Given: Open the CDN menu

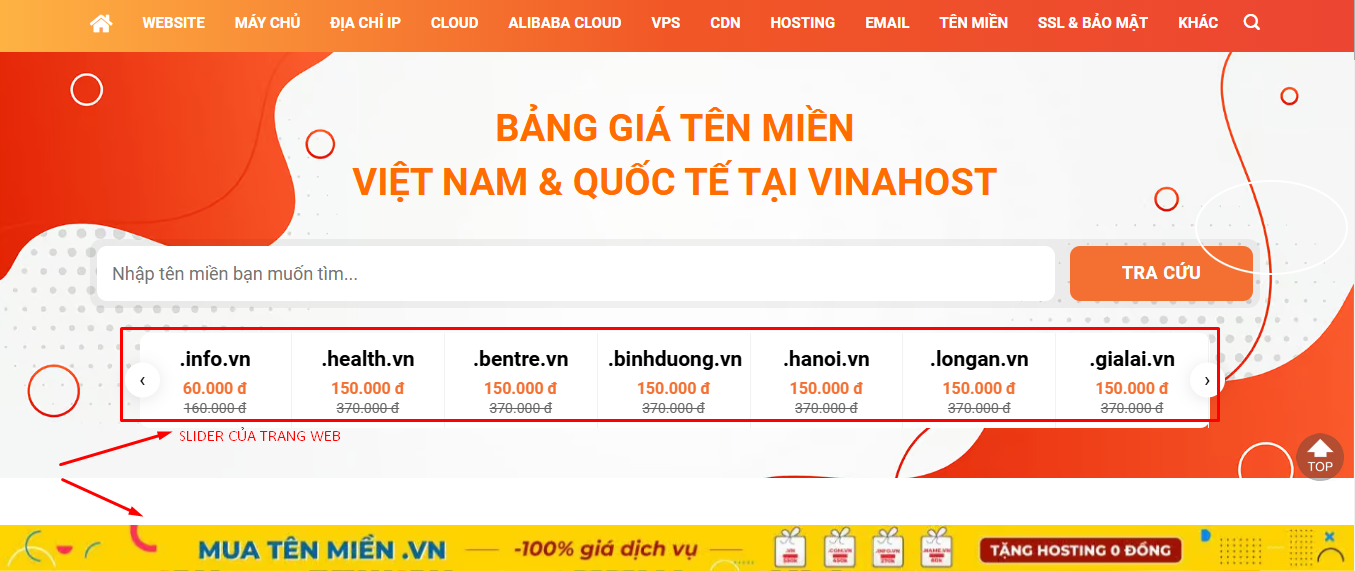Looking at the screenshot, I should 725,22.
